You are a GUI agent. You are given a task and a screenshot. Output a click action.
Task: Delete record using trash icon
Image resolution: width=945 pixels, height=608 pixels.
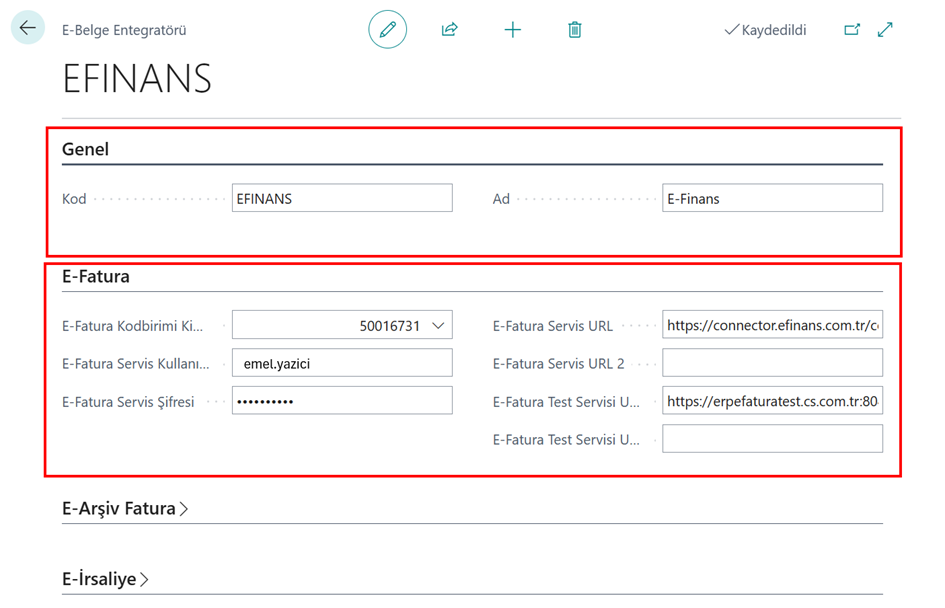pos(574,30)
